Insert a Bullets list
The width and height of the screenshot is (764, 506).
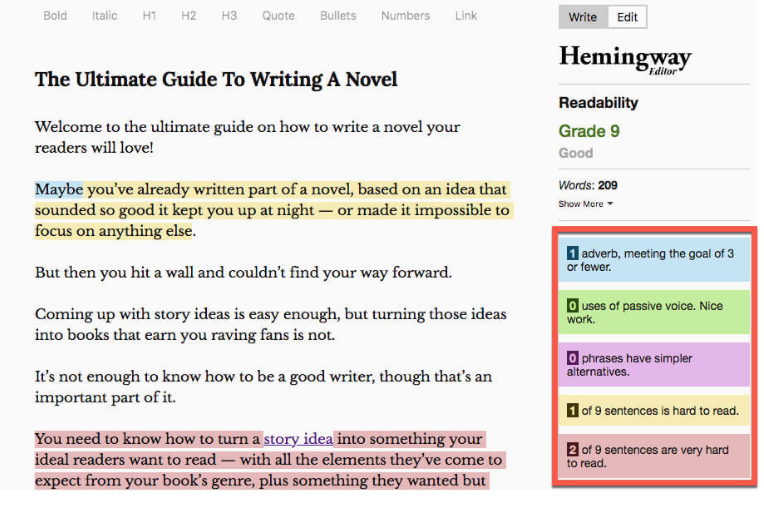tap(338, 16)
